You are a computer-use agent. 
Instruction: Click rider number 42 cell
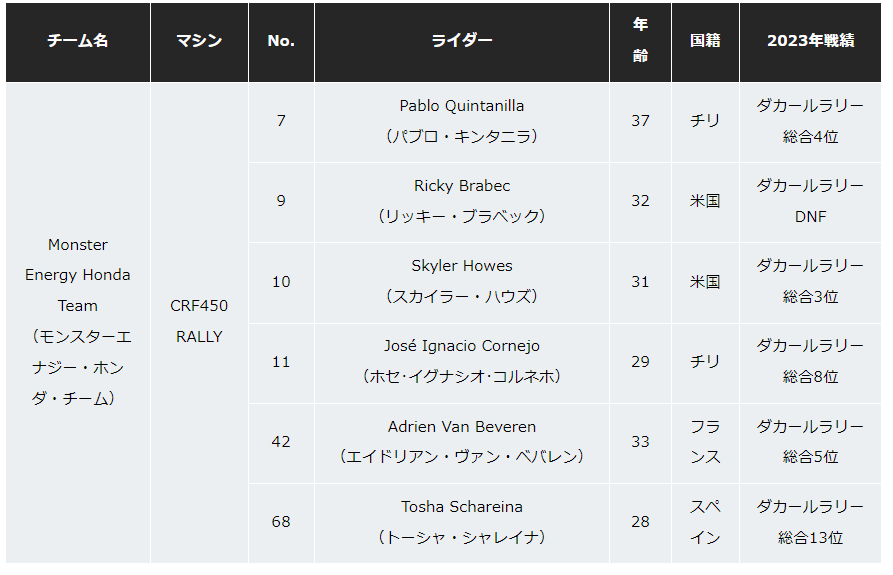pos(281,441)
